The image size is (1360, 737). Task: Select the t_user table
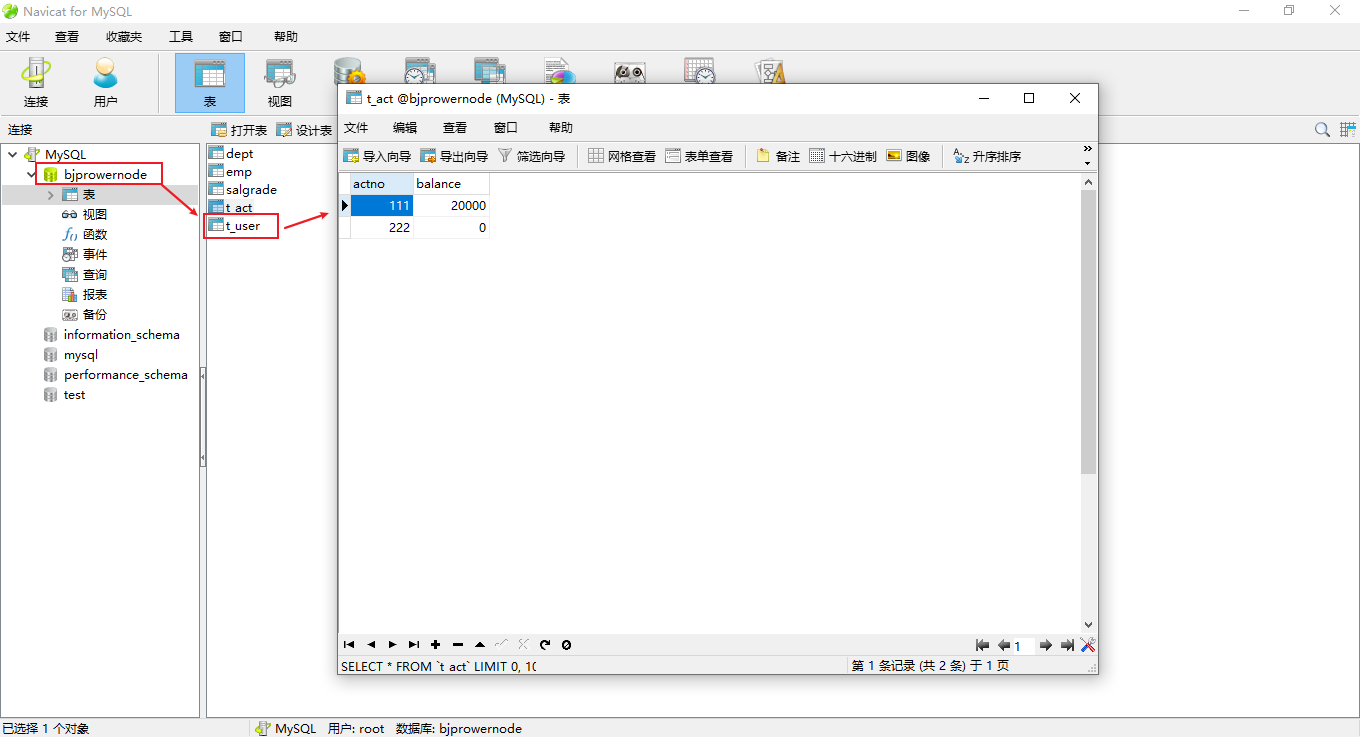234,226
